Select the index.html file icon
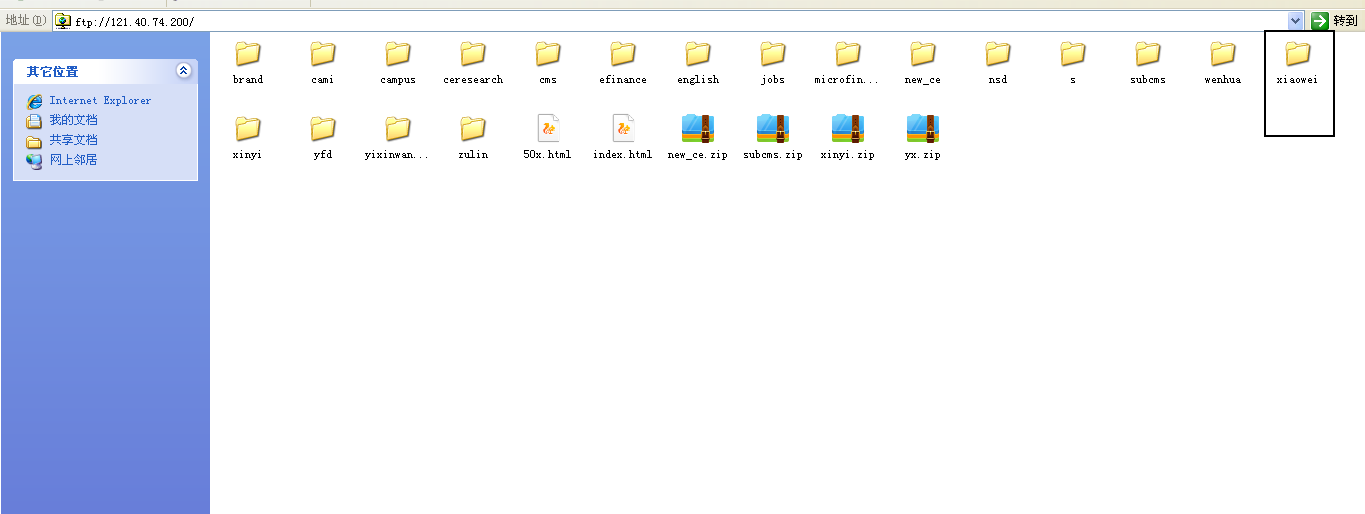The height and width of the screenshot is (514, 1365). 623,128
